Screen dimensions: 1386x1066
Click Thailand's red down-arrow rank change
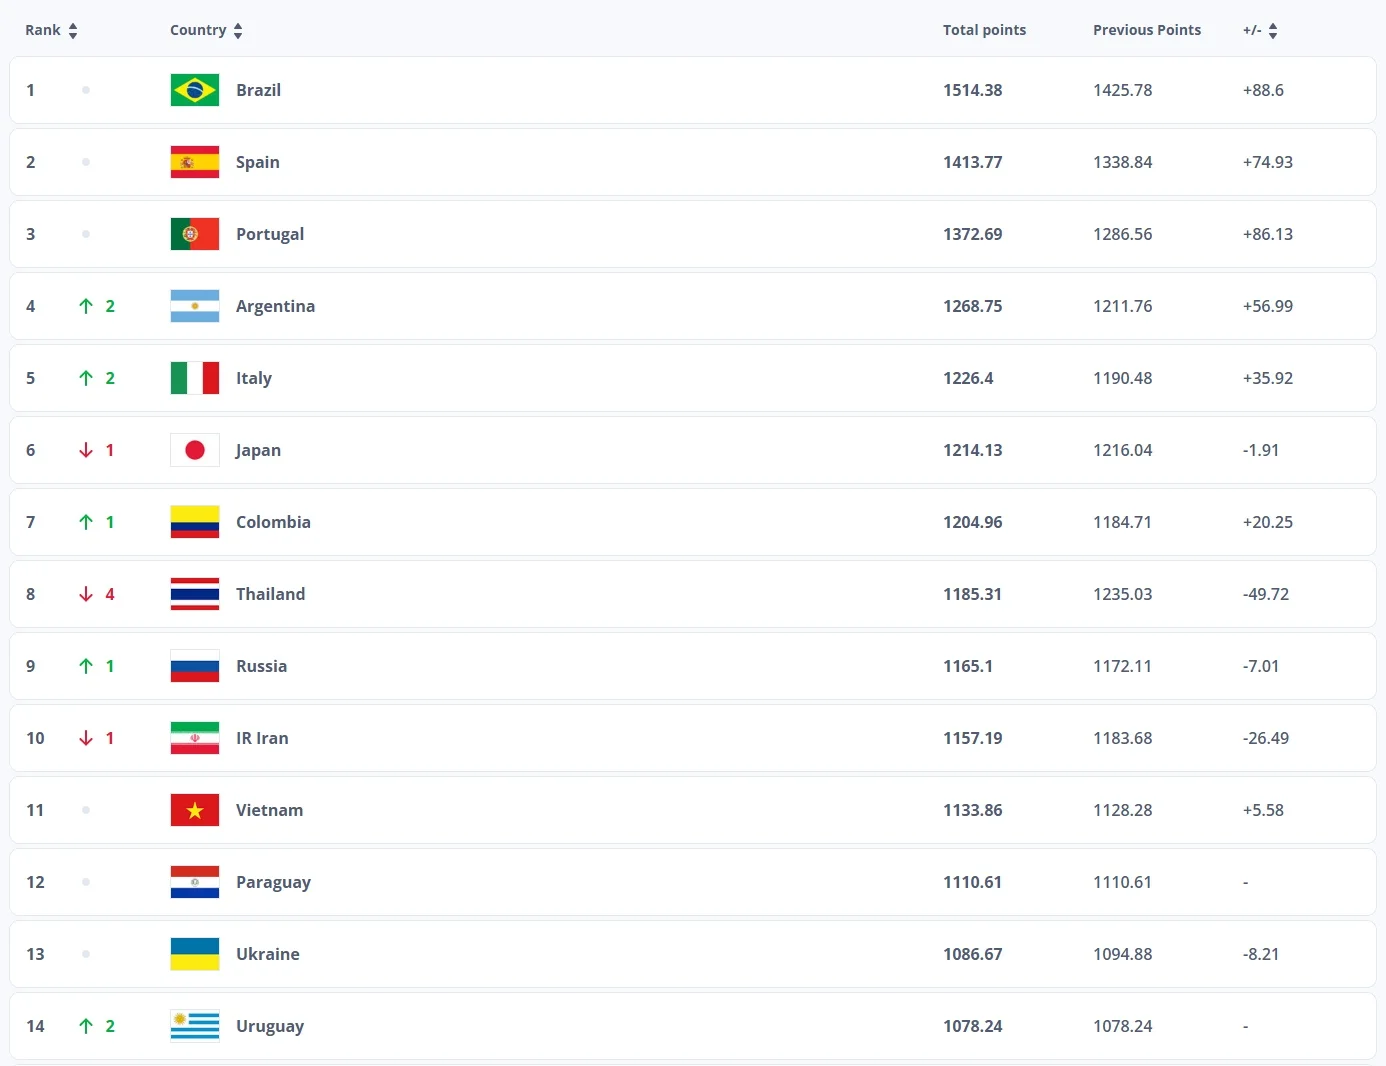pos(86,594)
